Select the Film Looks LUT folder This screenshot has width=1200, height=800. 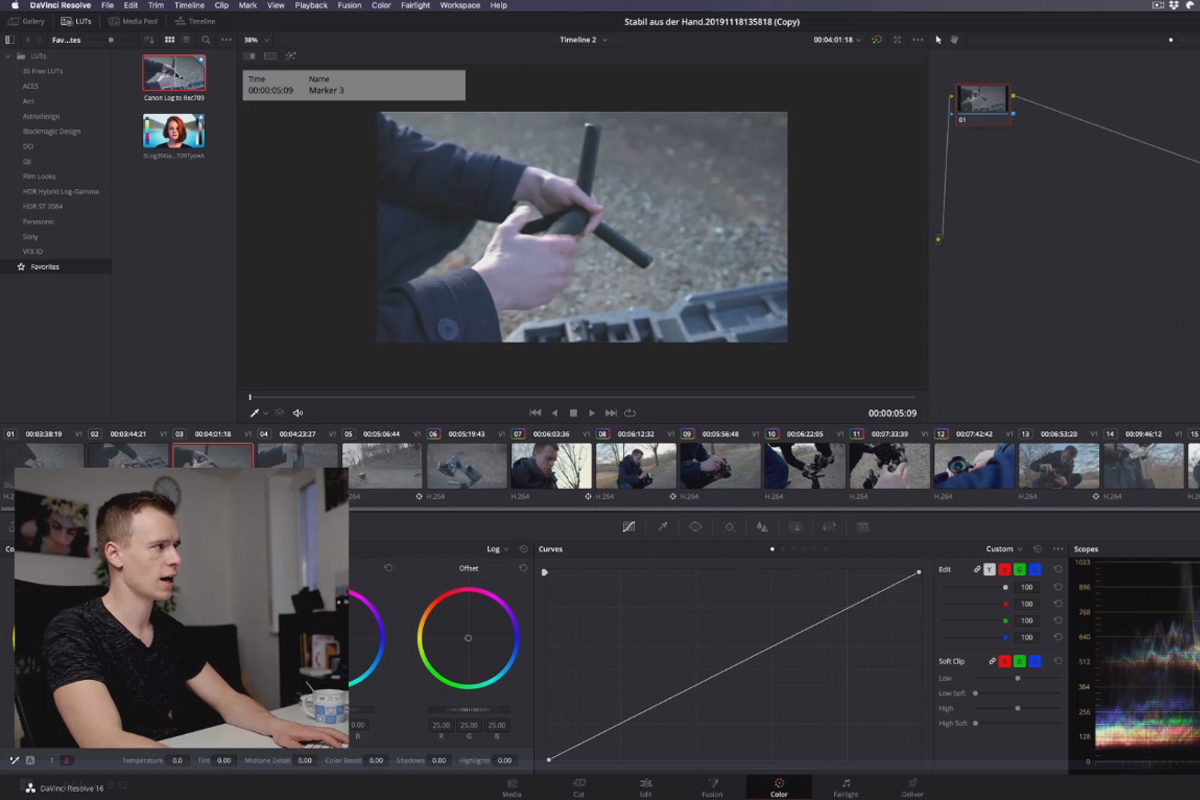pos(39,176)
